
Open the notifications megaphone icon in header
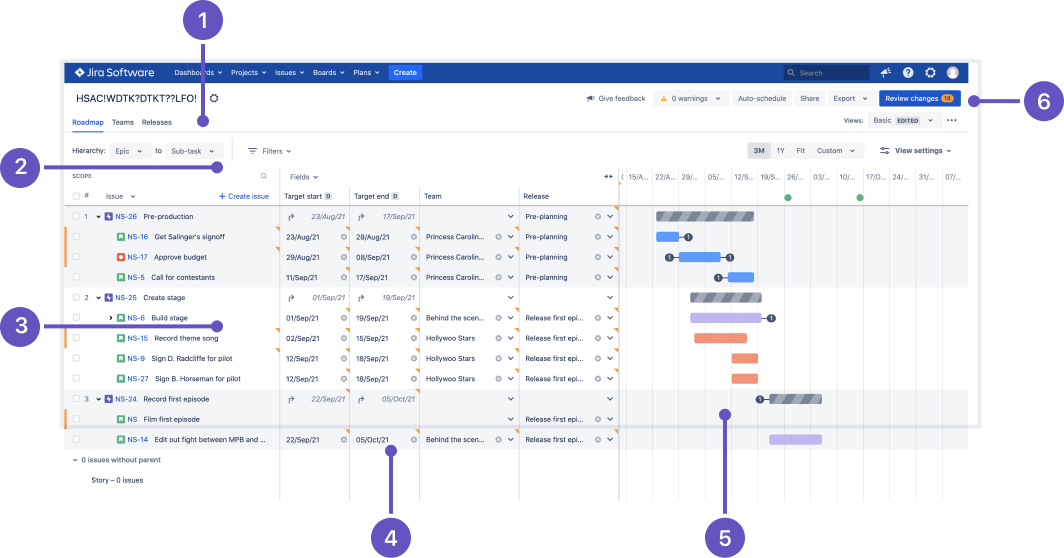point(886,73)
